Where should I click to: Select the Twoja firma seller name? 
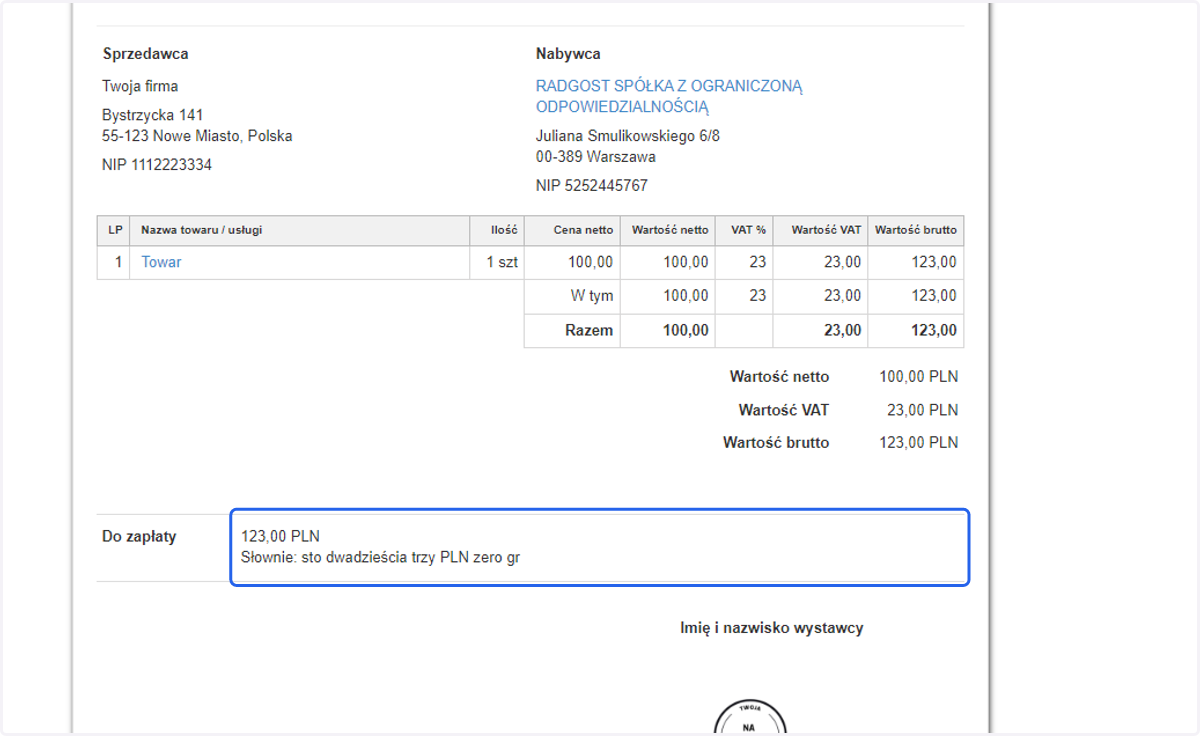click(x=140, y=86)
